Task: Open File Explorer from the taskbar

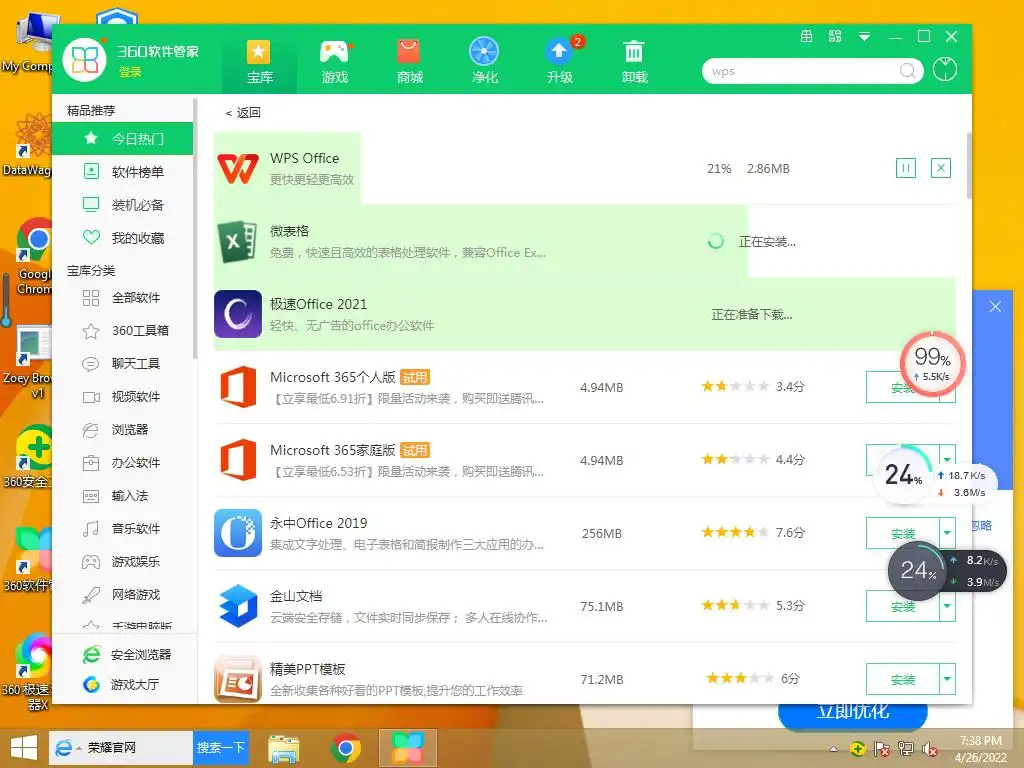Action: click(284, 748)
